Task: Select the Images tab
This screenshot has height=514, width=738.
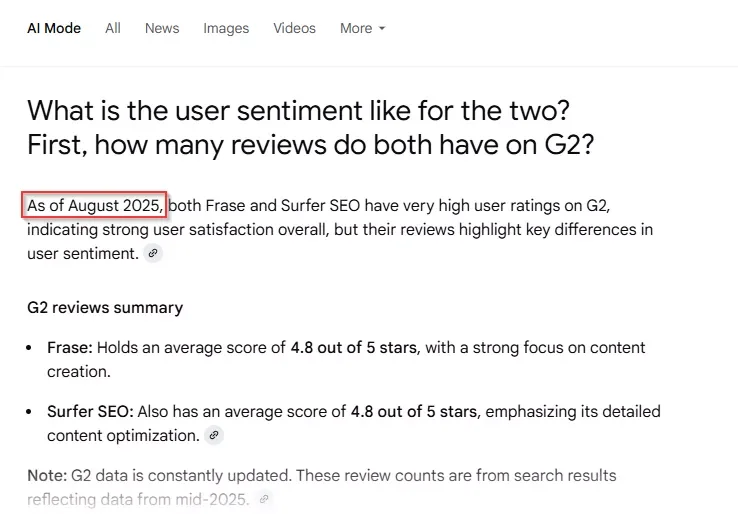Action: 226,28
